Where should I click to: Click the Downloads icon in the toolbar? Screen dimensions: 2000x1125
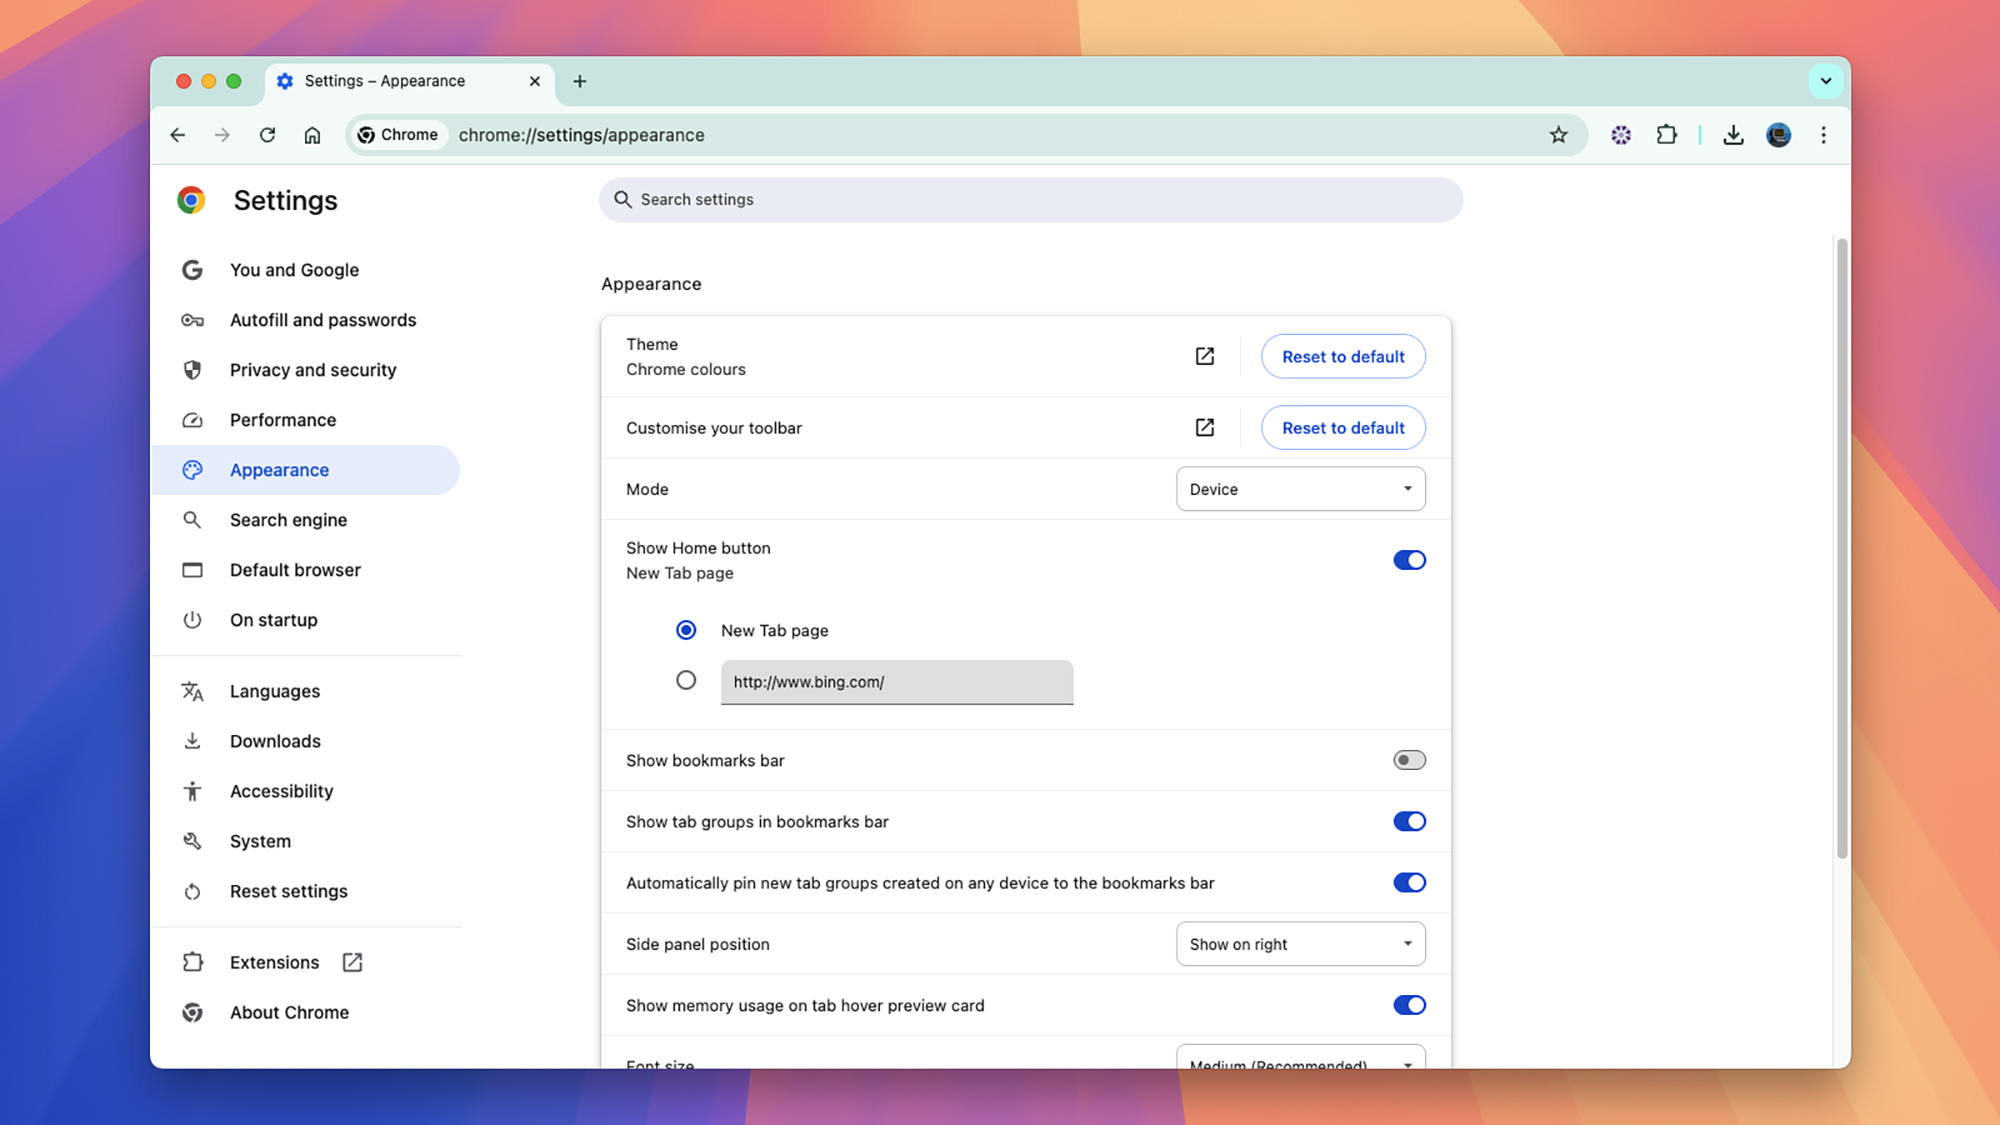pyautogui.click(x=1733, y=134)
